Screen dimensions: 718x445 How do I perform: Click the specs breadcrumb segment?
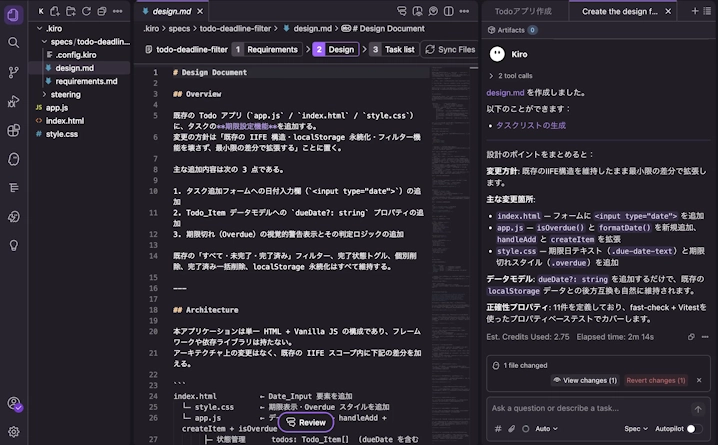coord(179,29)
